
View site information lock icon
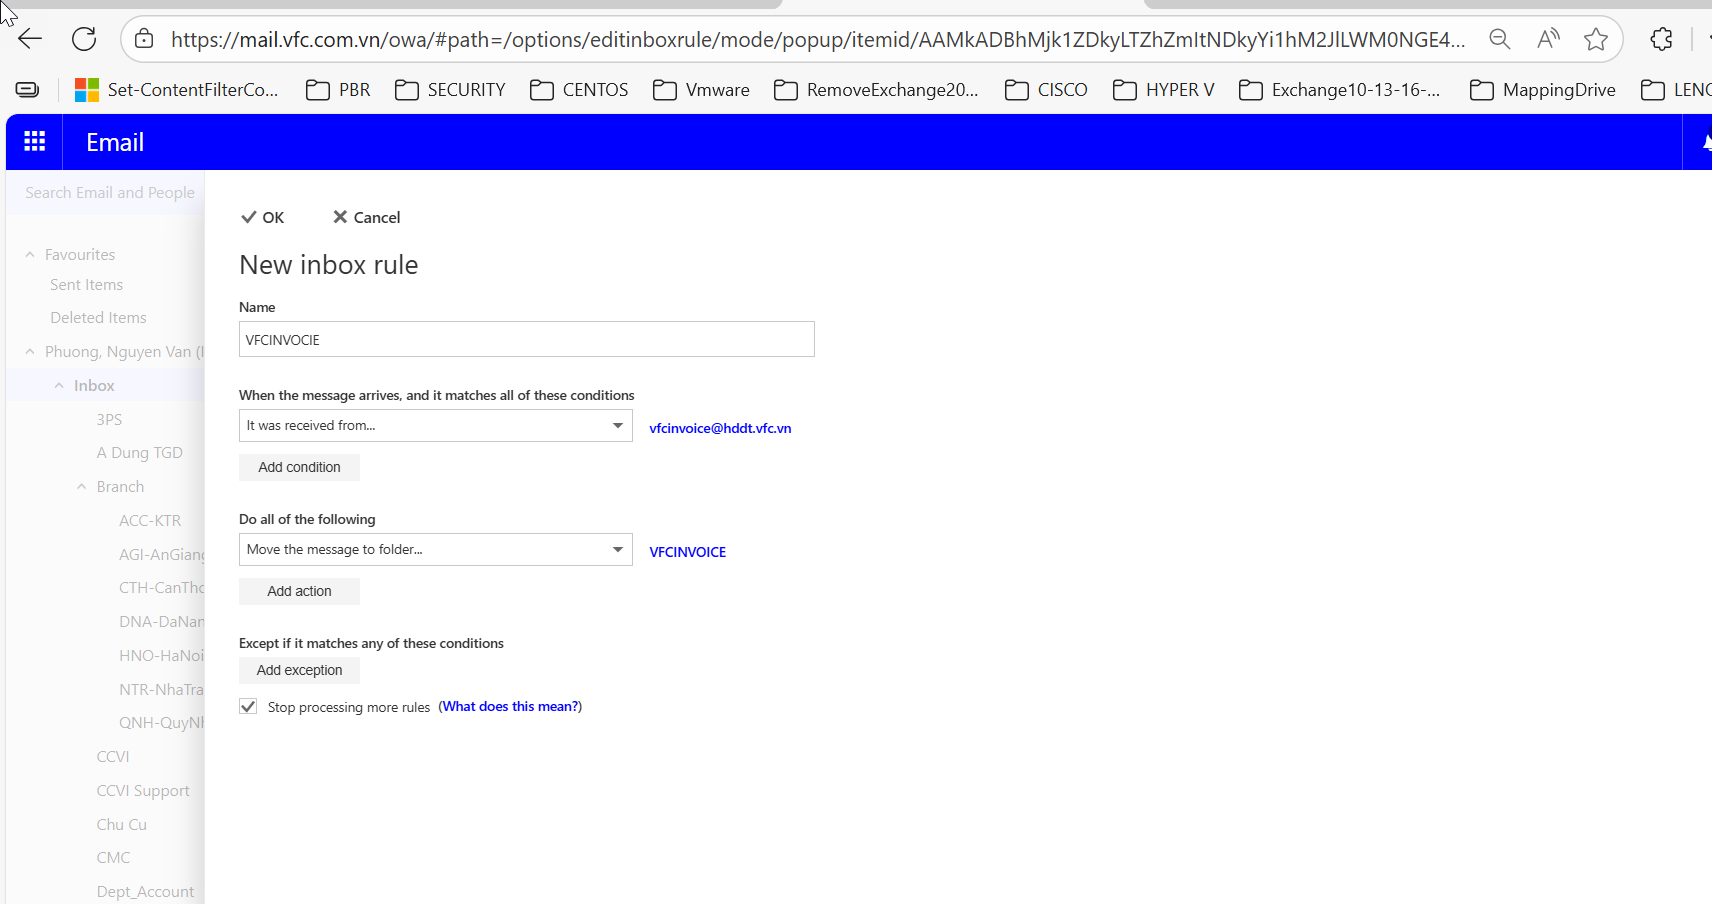pos(144,39)
